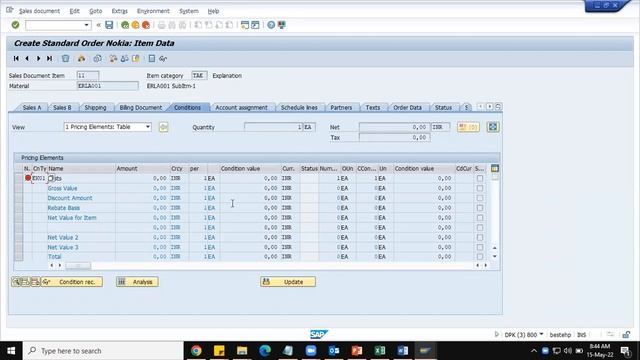Click the Gross Value link
The height and width of the screenshot is (360, 640).
(x=62, y=188)
